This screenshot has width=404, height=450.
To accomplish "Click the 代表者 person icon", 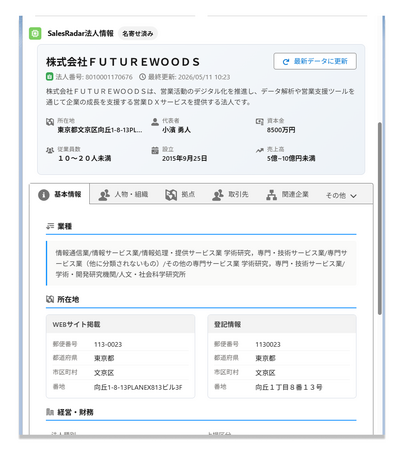I will [155, 122].
